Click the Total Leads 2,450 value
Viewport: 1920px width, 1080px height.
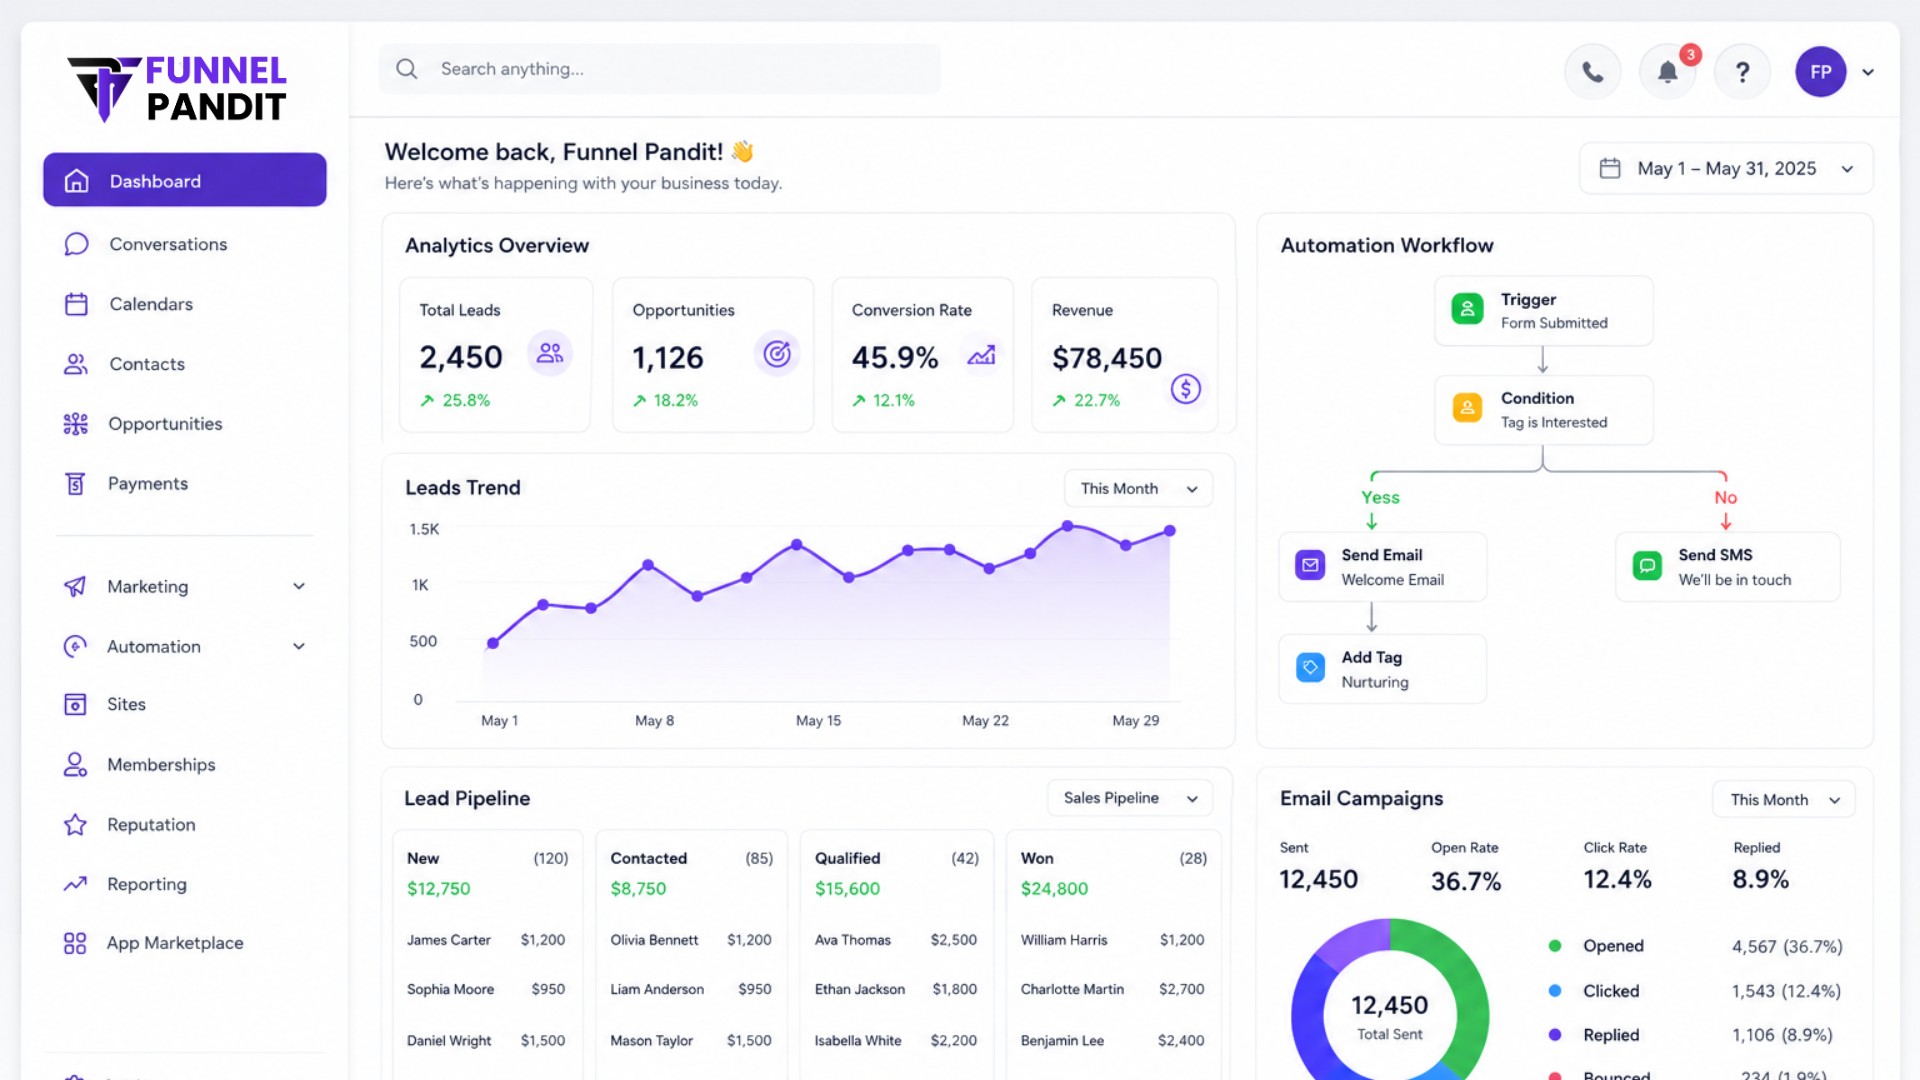click(x=461, y=357)
